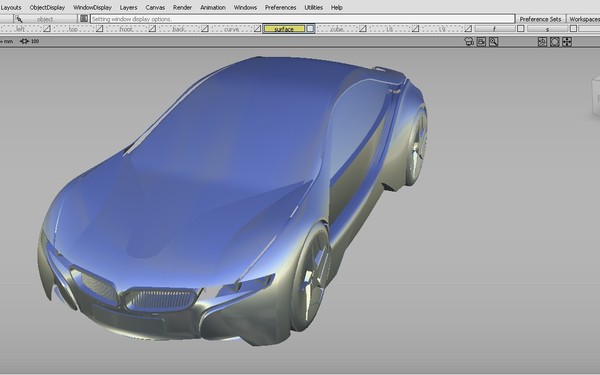Select the top layer button
The height and width of the screenshot is (375, 600).
click(73, 29)
